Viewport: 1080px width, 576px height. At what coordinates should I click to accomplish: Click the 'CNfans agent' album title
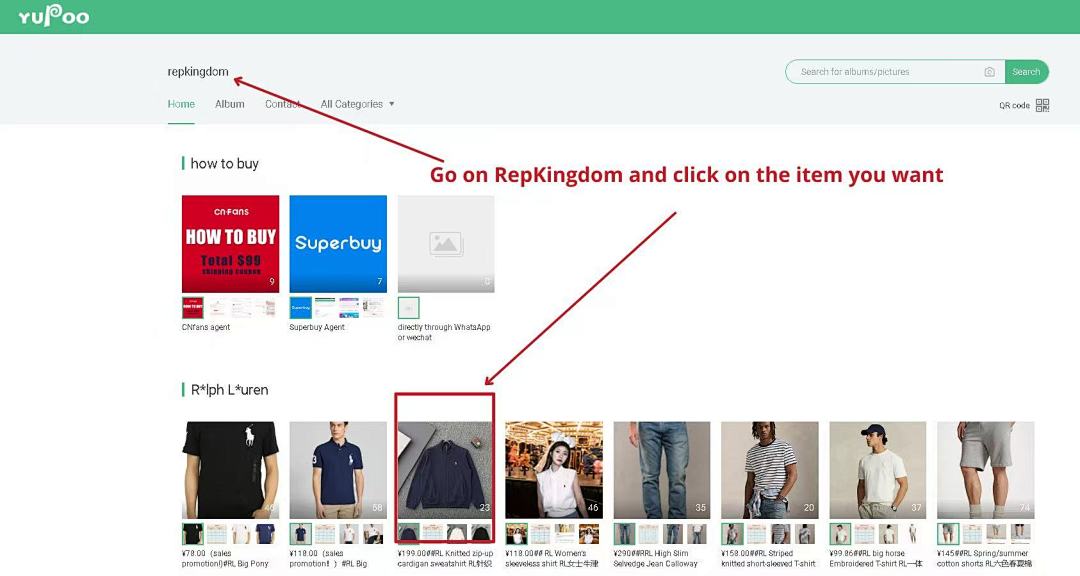coord(206,327)
